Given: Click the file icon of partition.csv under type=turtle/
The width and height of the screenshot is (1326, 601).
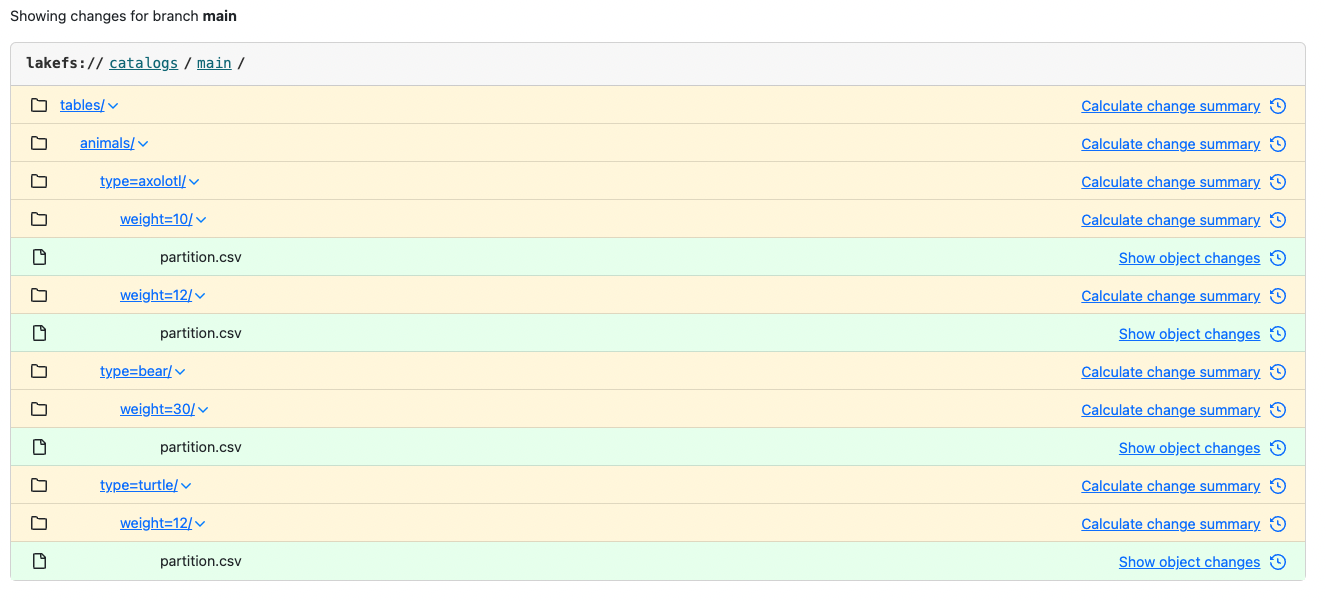Looking at the screenshot, I should click(39, 561).
